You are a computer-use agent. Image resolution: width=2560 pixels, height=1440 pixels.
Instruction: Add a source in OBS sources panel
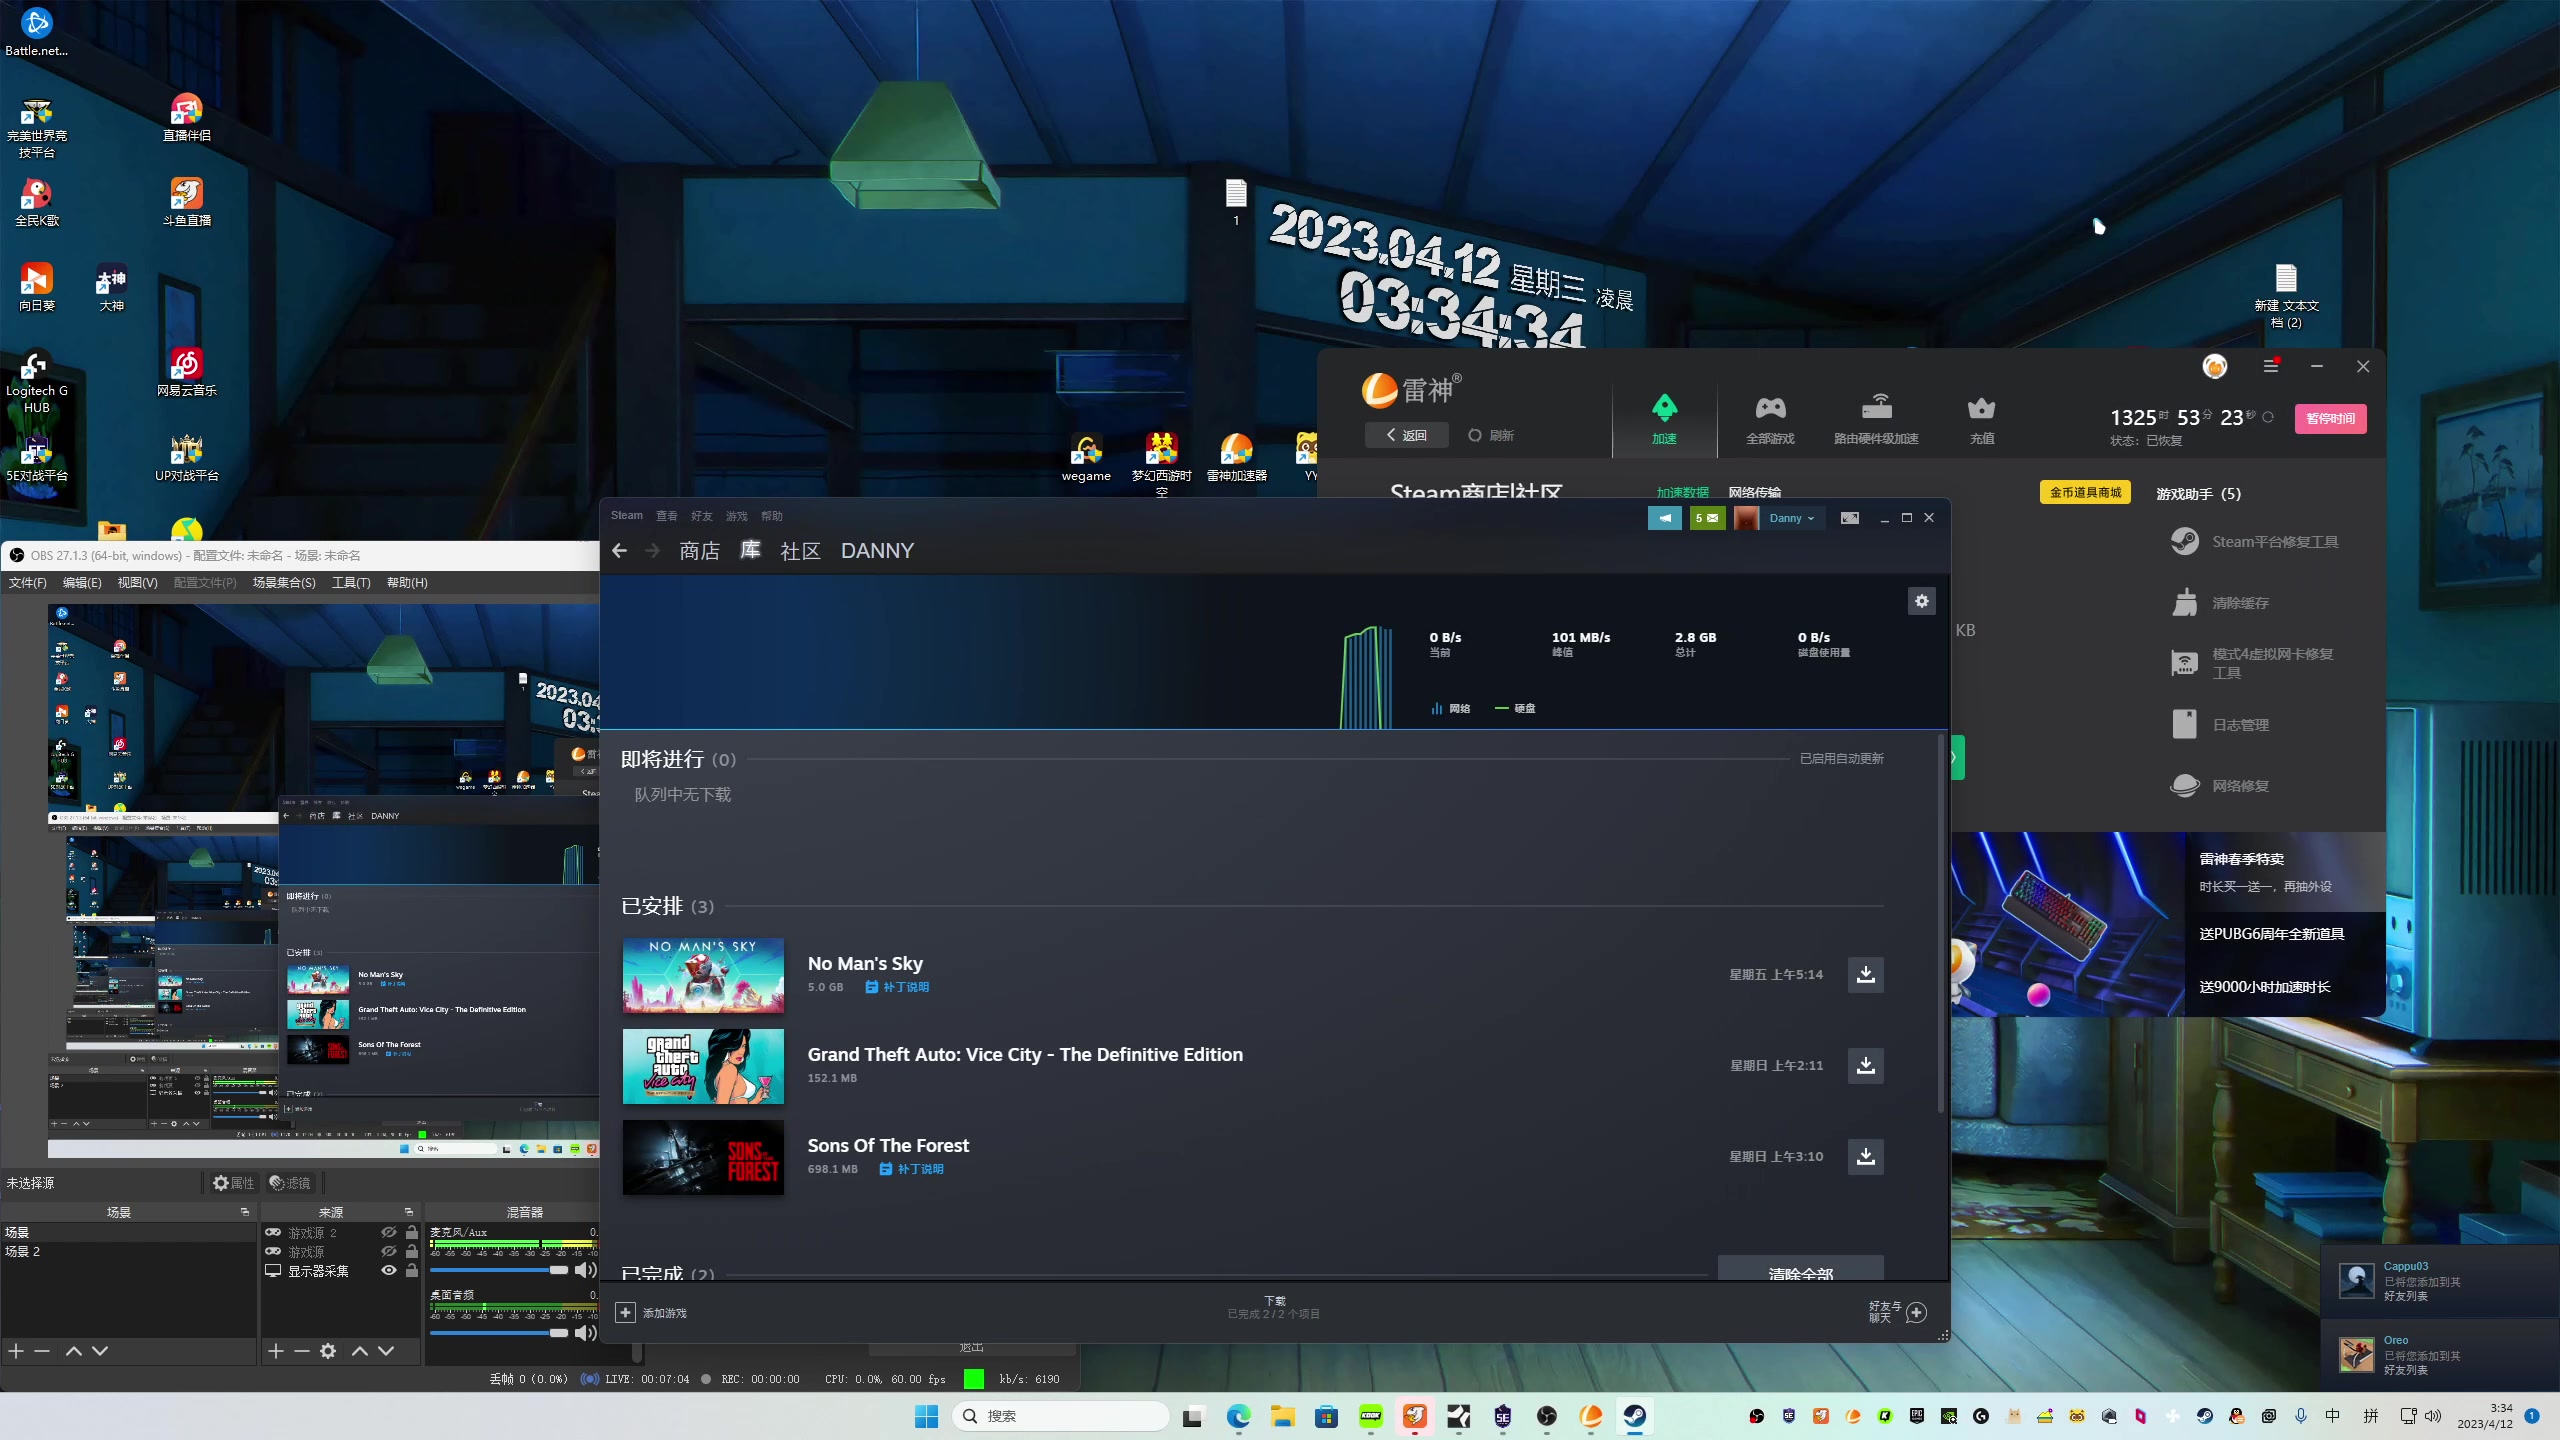276,1351
